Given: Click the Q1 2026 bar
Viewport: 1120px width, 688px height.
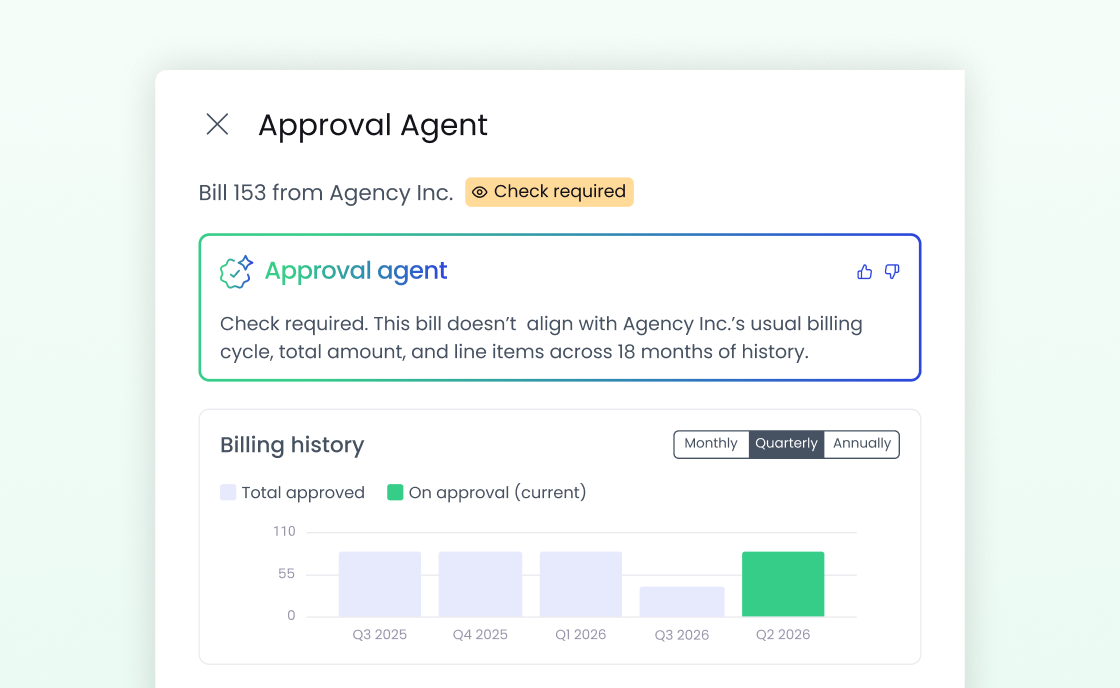Looking at the screenshot, I should click(581, 584).
